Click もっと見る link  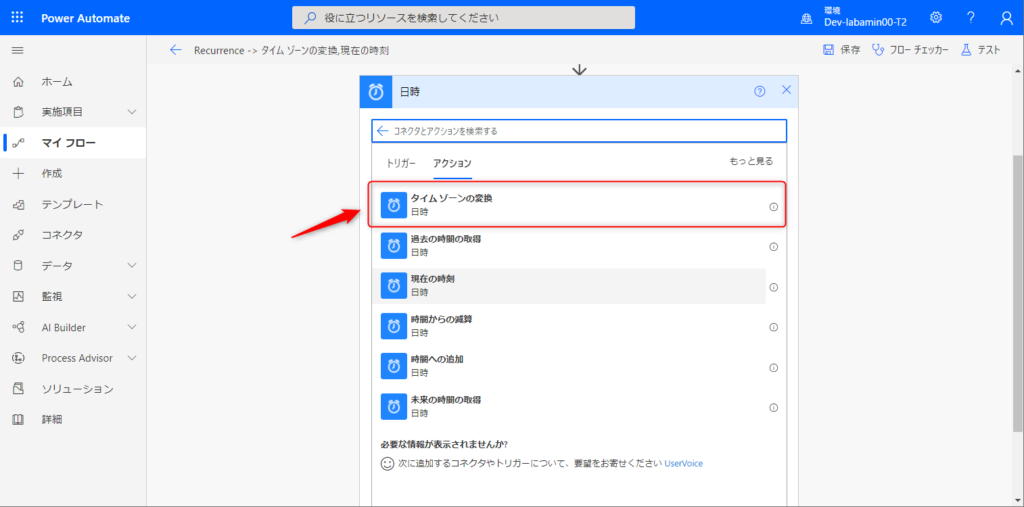[751, 161]
